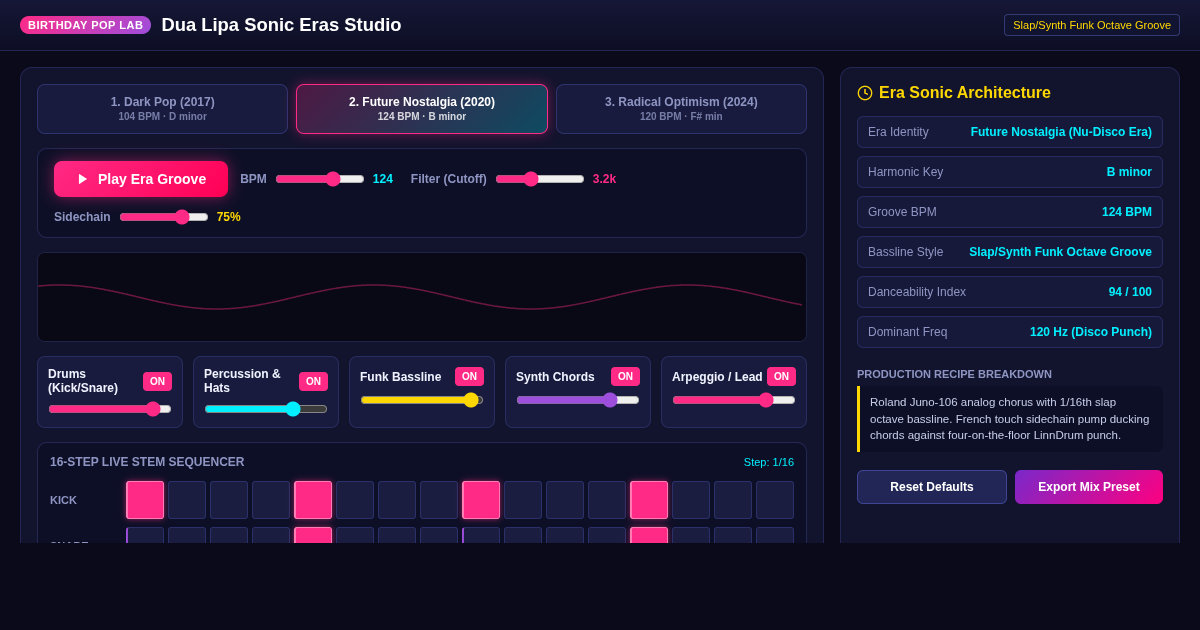Click the BIRTHDAY POP LAB badge

[x=85, y=25]
